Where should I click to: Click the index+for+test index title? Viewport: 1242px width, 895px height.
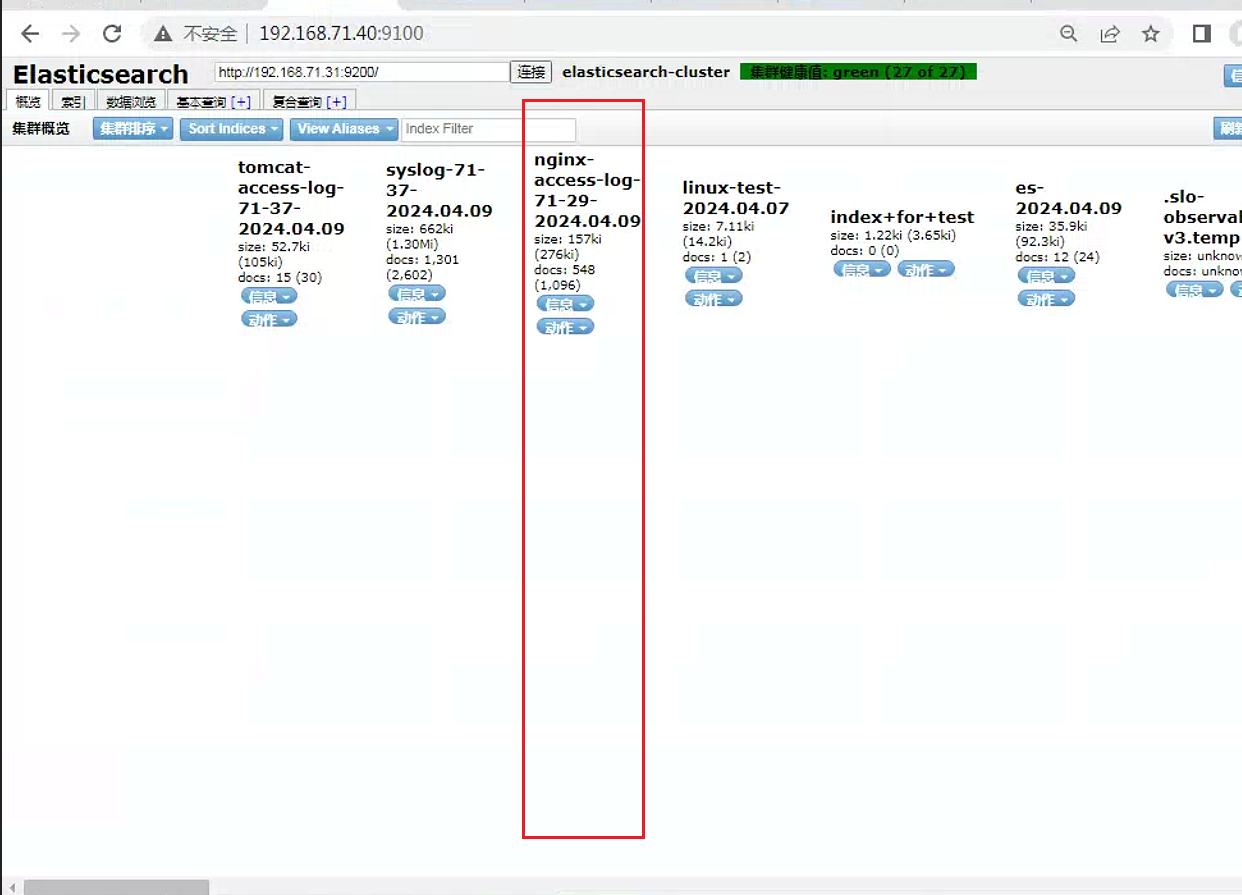coord(902,217)
